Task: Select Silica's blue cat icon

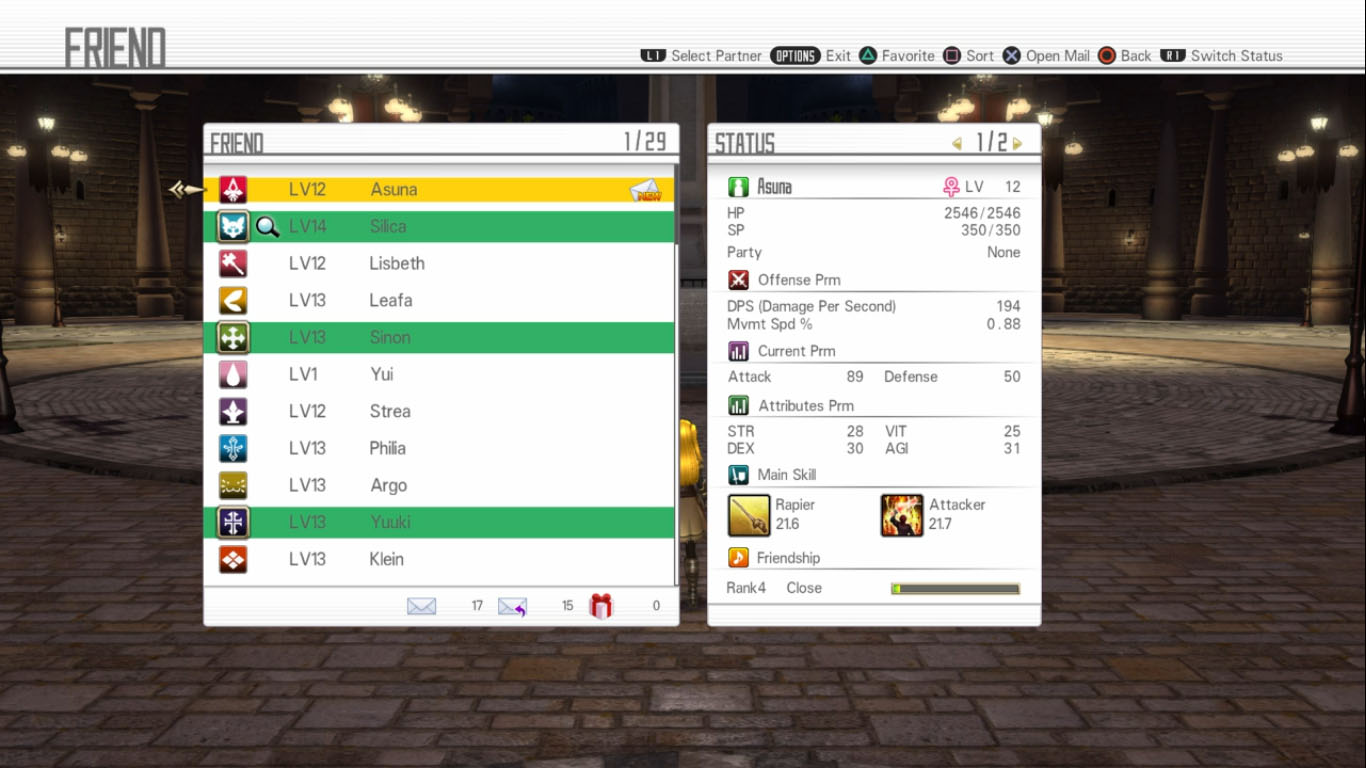Action: 233,226
